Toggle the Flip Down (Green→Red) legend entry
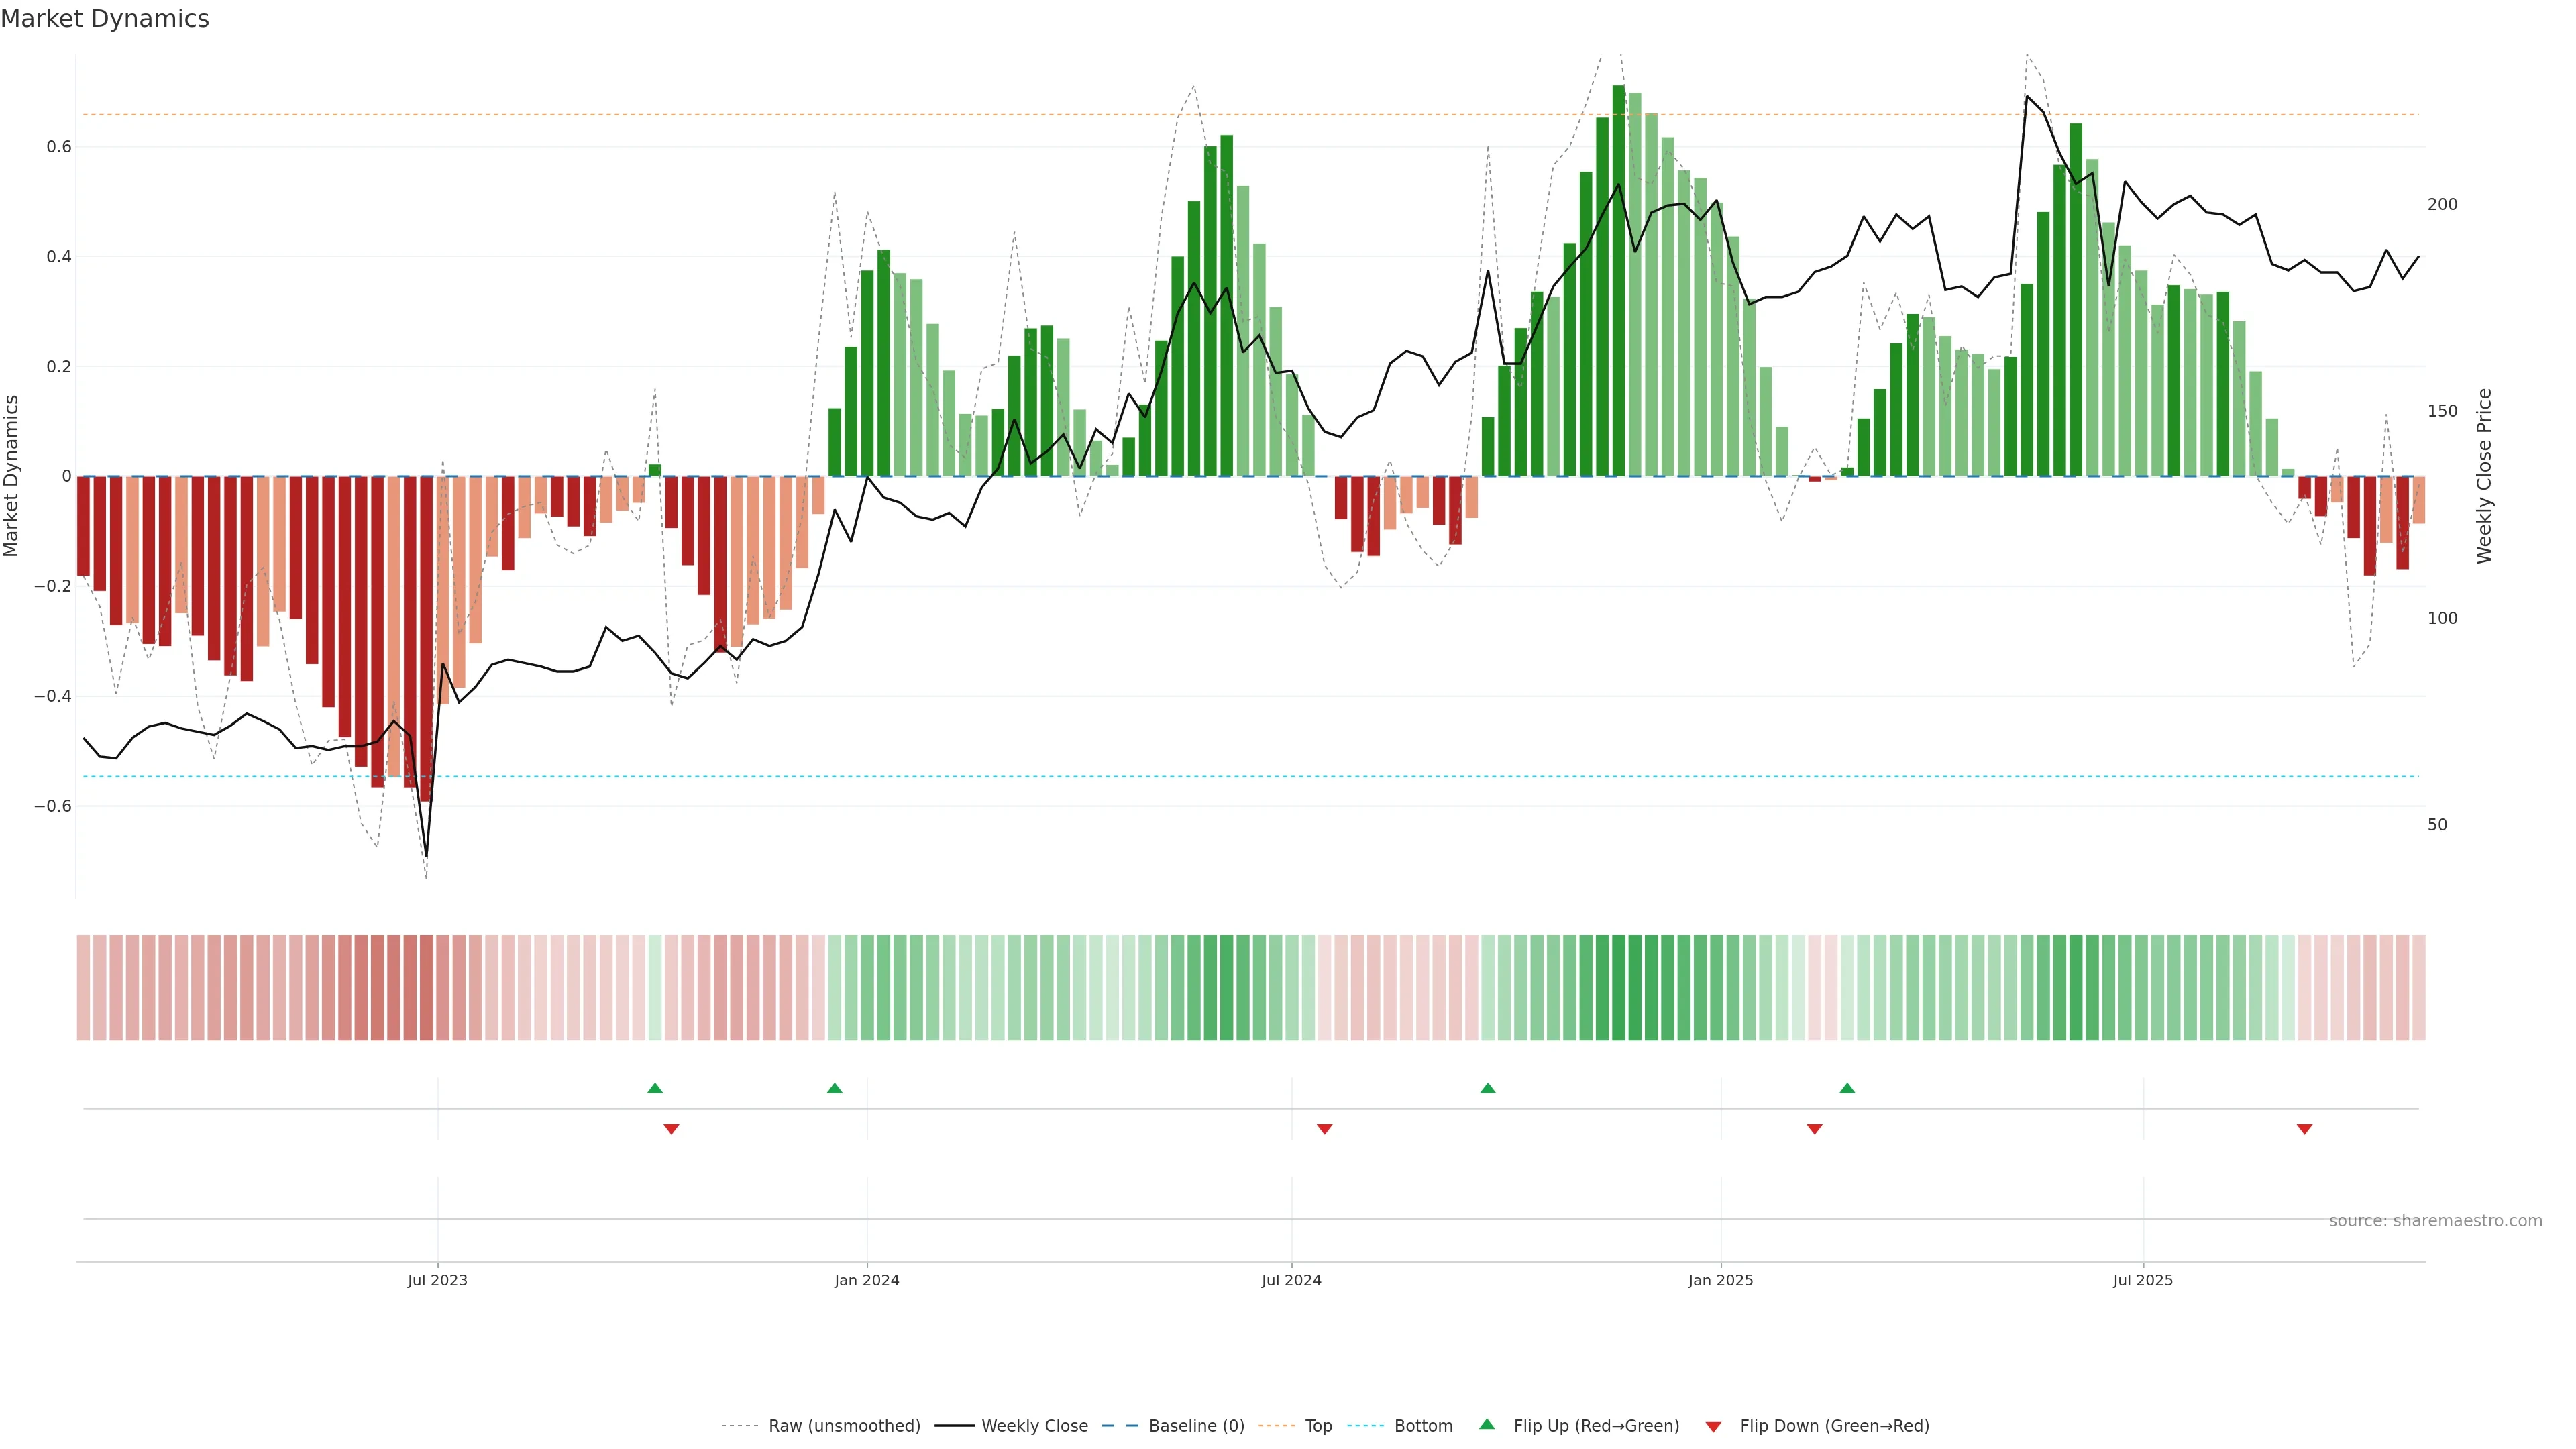Screen dimensions: 2576x1449 coord(1834,1426)
